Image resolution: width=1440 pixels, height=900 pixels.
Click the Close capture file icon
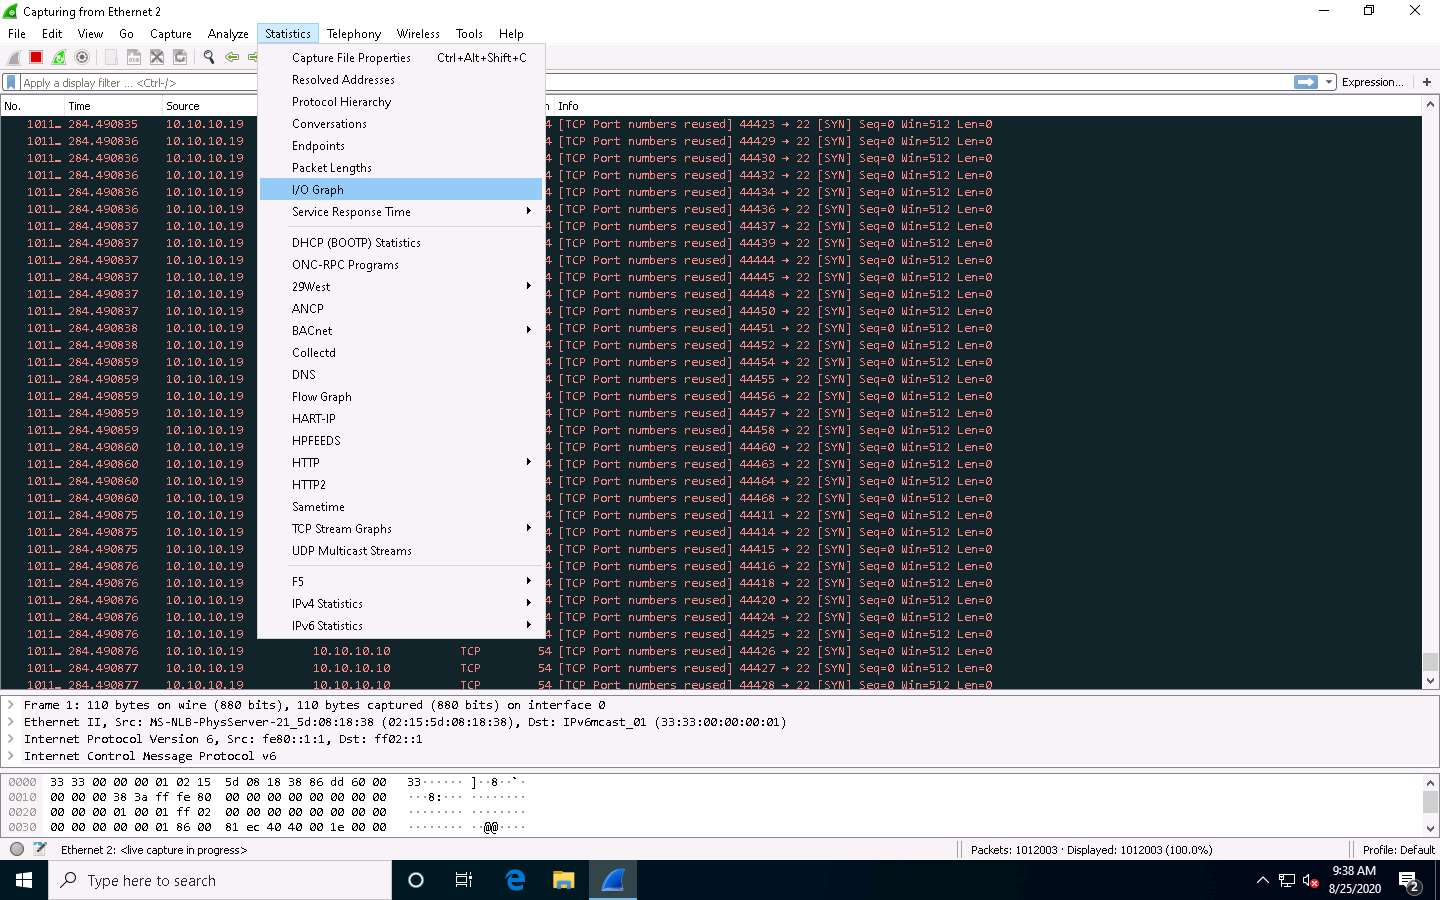click(x=157, y=58)
